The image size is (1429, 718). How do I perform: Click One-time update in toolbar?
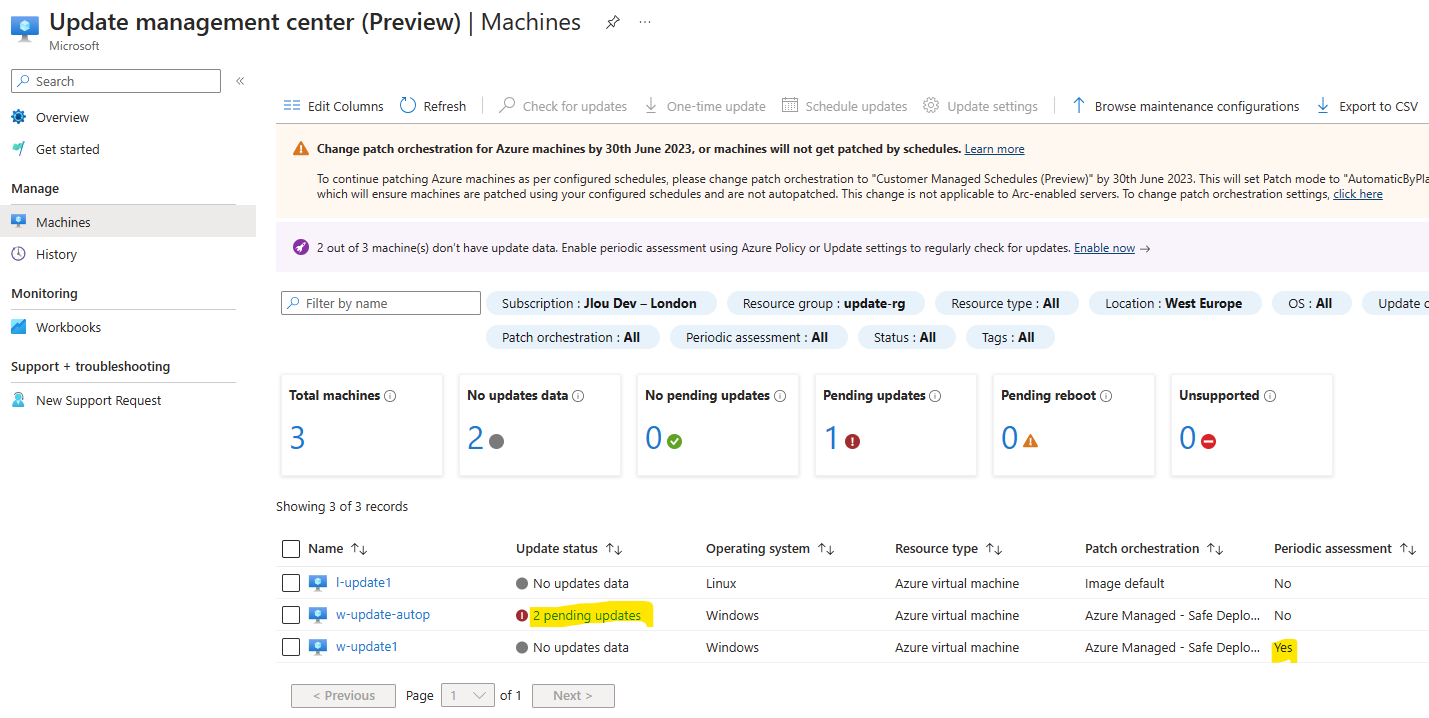(704, 106)
